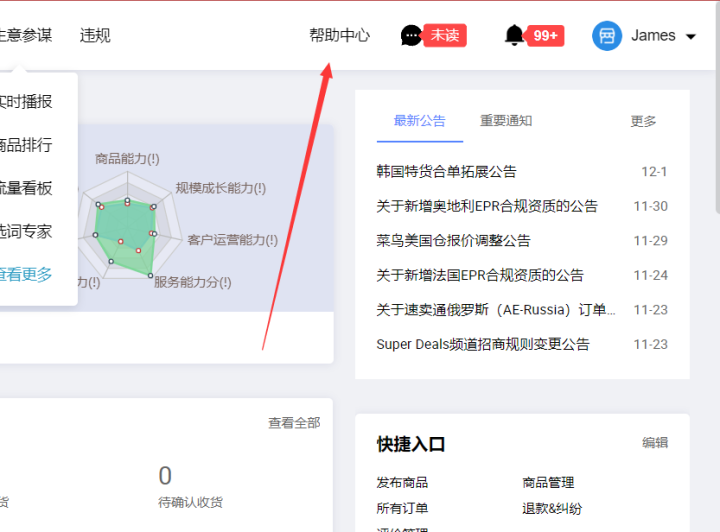Image resolution: width=720 pixels, height=532 pixels.
Task: Click 查看全部 to view all orders
Action: point(294,423)
